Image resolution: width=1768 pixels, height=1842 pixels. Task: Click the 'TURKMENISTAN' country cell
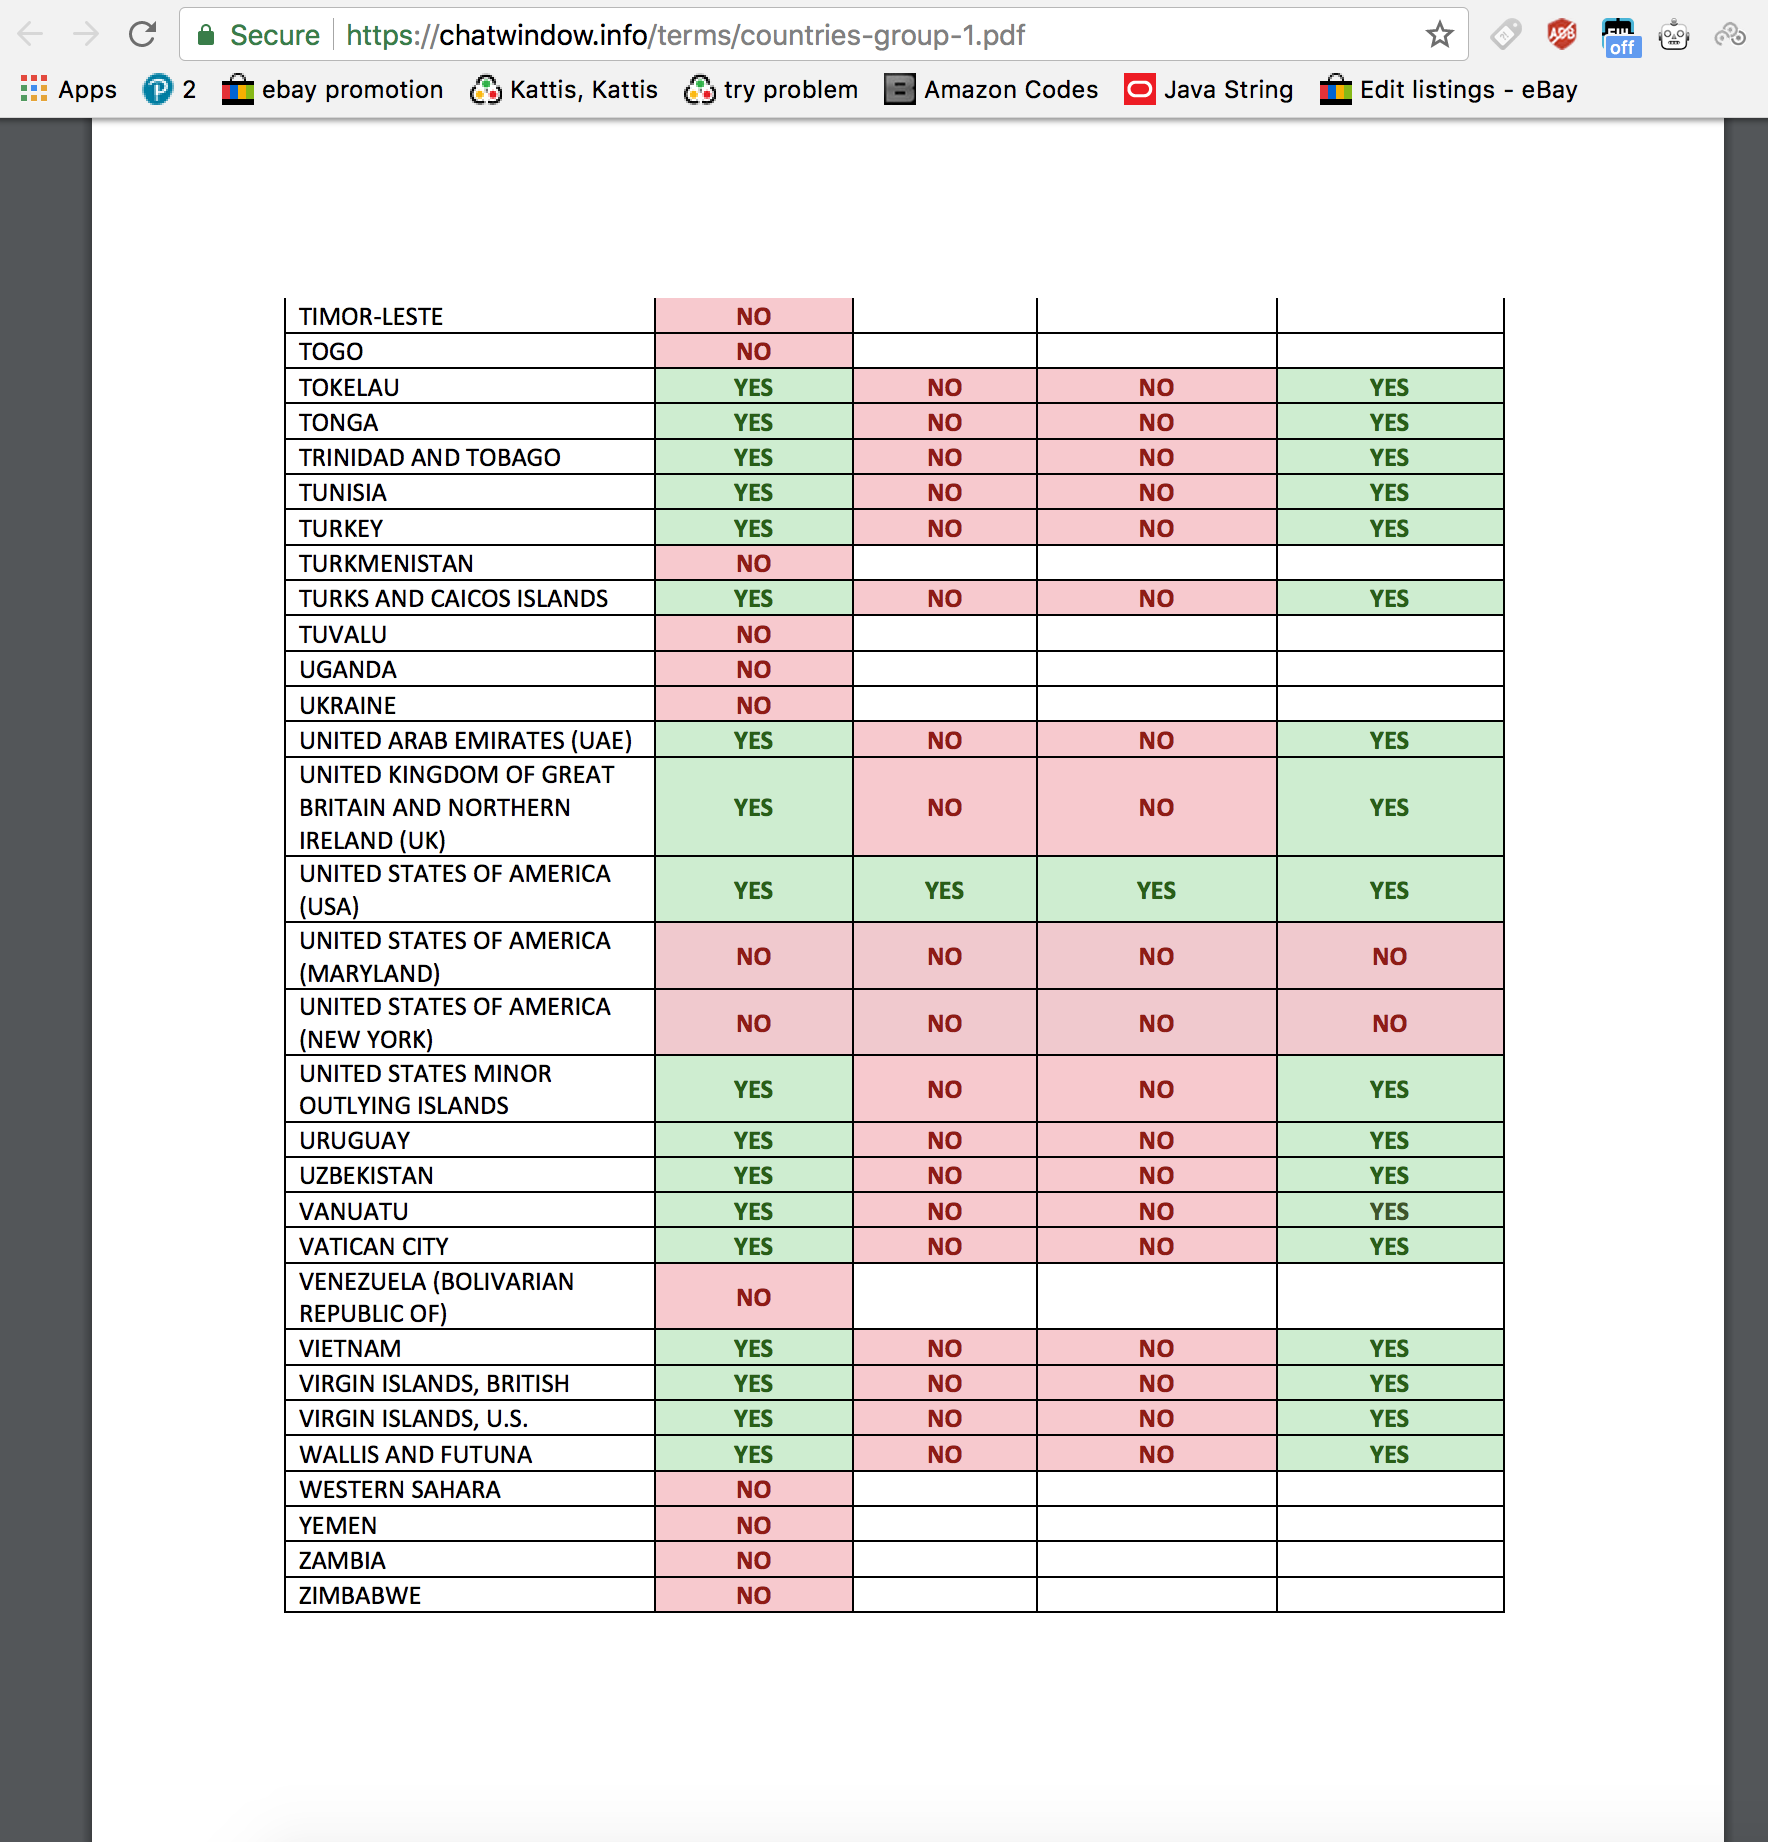[470, 563]
